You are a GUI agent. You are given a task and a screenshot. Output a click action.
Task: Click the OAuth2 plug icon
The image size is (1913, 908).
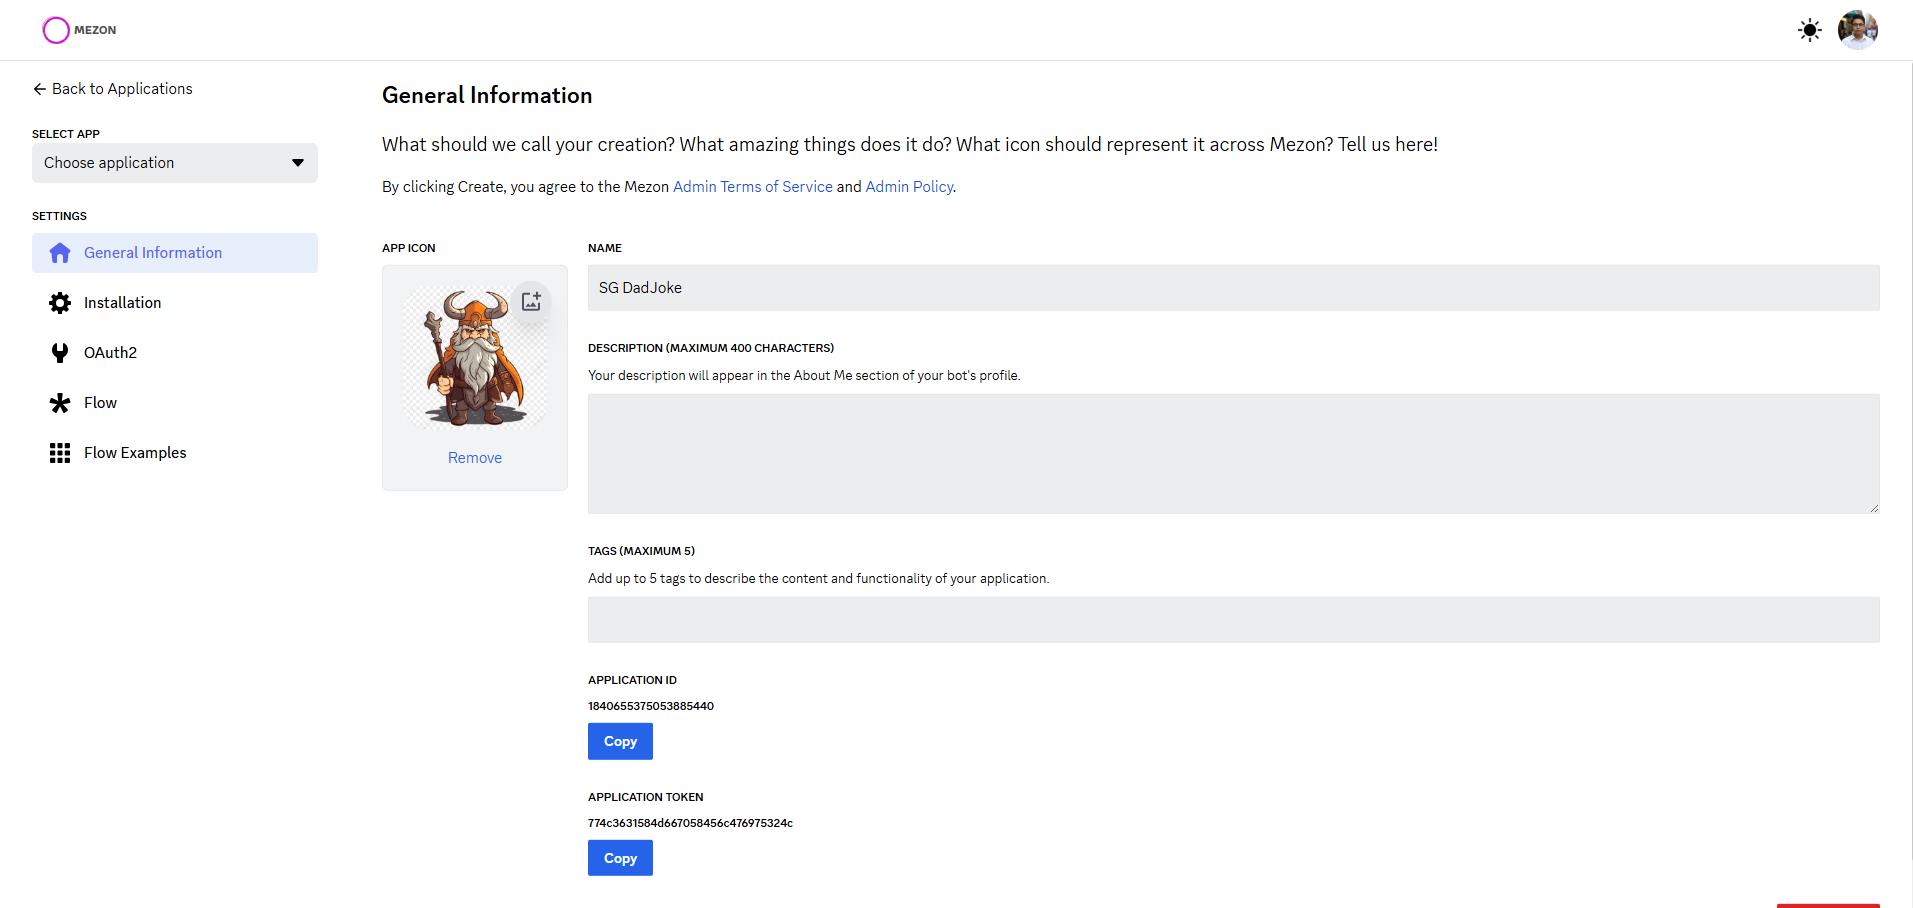[60, 353]
